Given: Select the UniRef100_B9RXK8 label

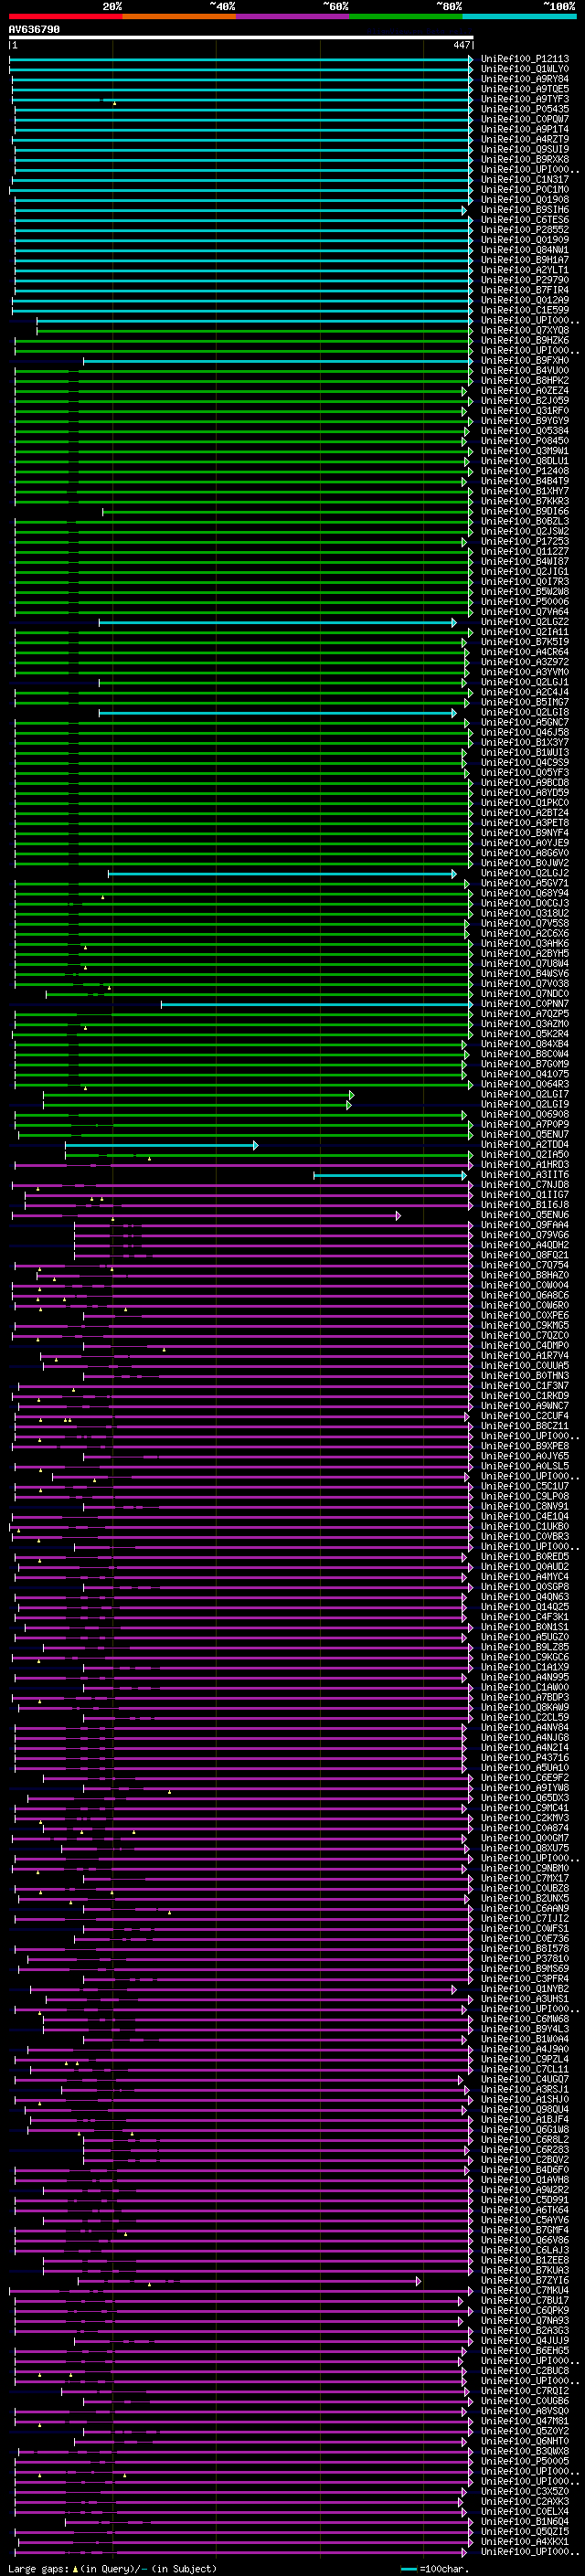Looking at the screenshot, I should [x=525, y=159].
